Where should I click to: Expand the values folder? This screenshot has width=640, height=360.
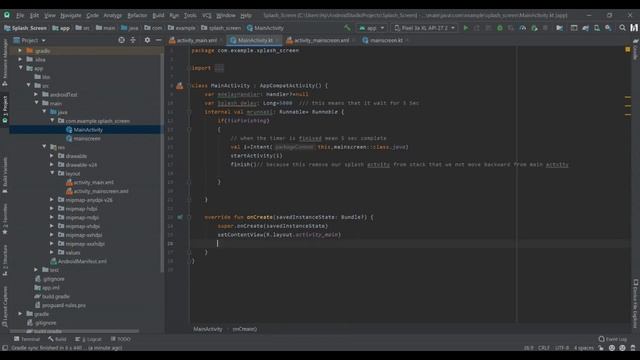52,252
